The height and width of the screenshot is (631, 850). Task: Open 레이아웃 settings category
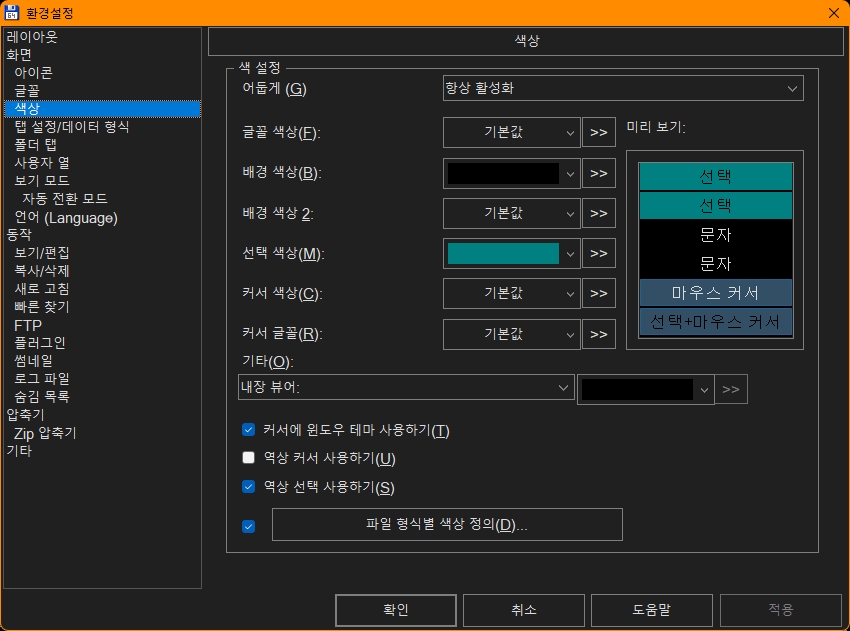31,37
